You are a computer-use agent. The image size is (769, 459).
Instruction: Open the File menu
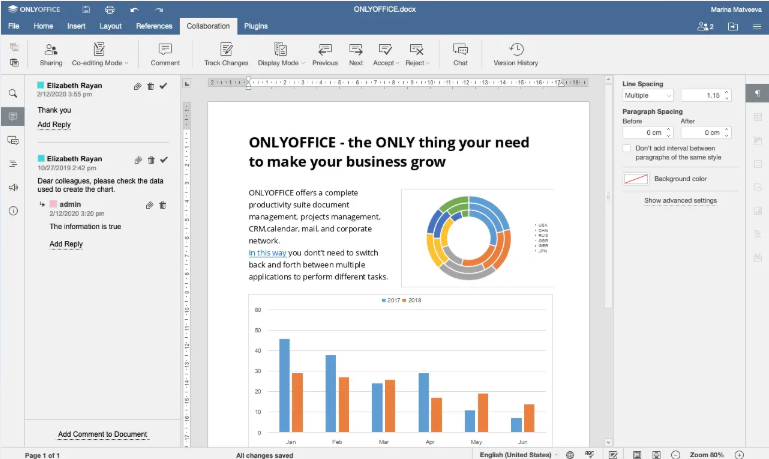[14, 26]
